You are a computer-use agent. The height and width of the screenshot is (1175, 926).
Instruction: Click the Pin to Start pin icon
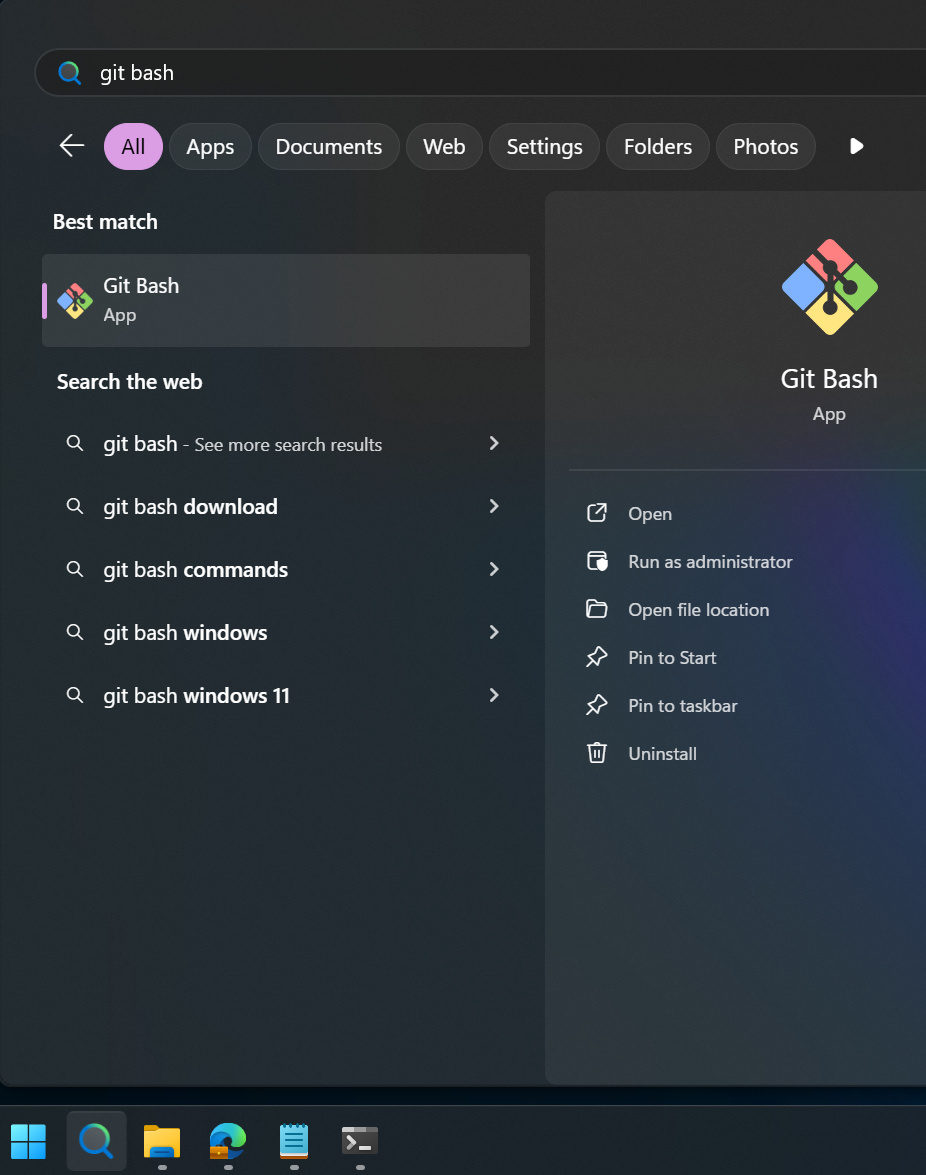pos(597,657)
